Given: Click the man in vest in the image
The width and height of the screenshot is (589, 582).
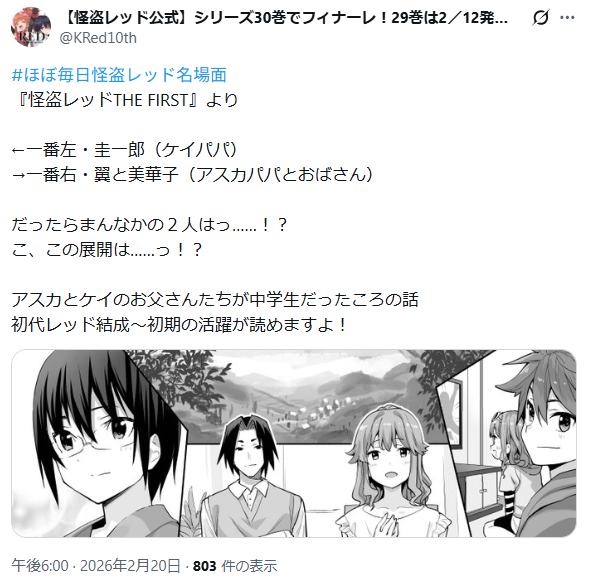Looking at the screenshot, I should pos(250,477).
